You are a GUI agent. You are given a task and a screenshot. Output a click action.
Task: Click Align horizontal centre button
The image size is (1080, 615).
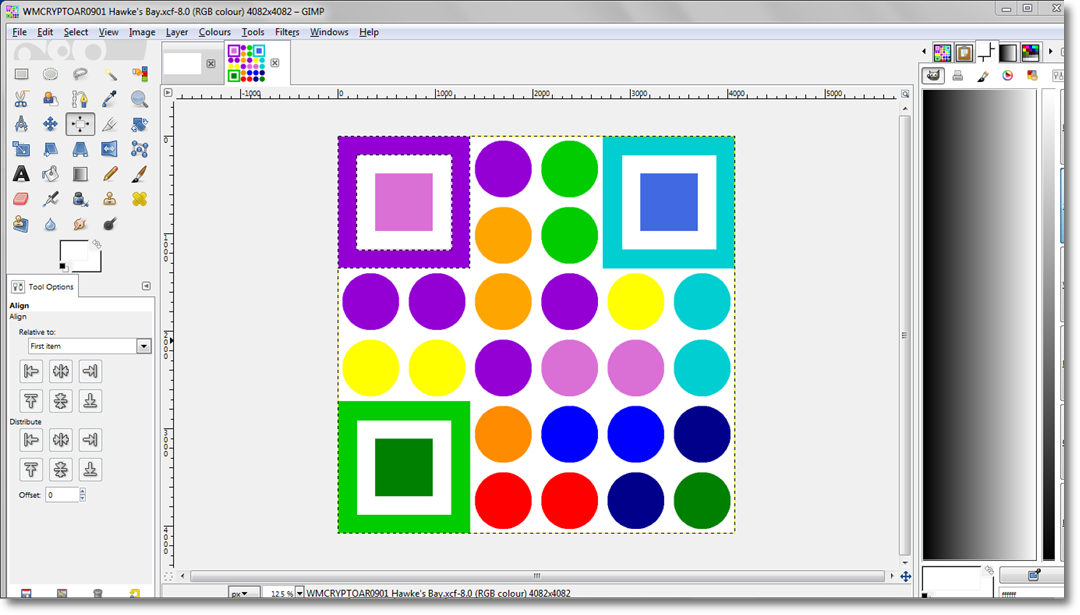(61, 371)
